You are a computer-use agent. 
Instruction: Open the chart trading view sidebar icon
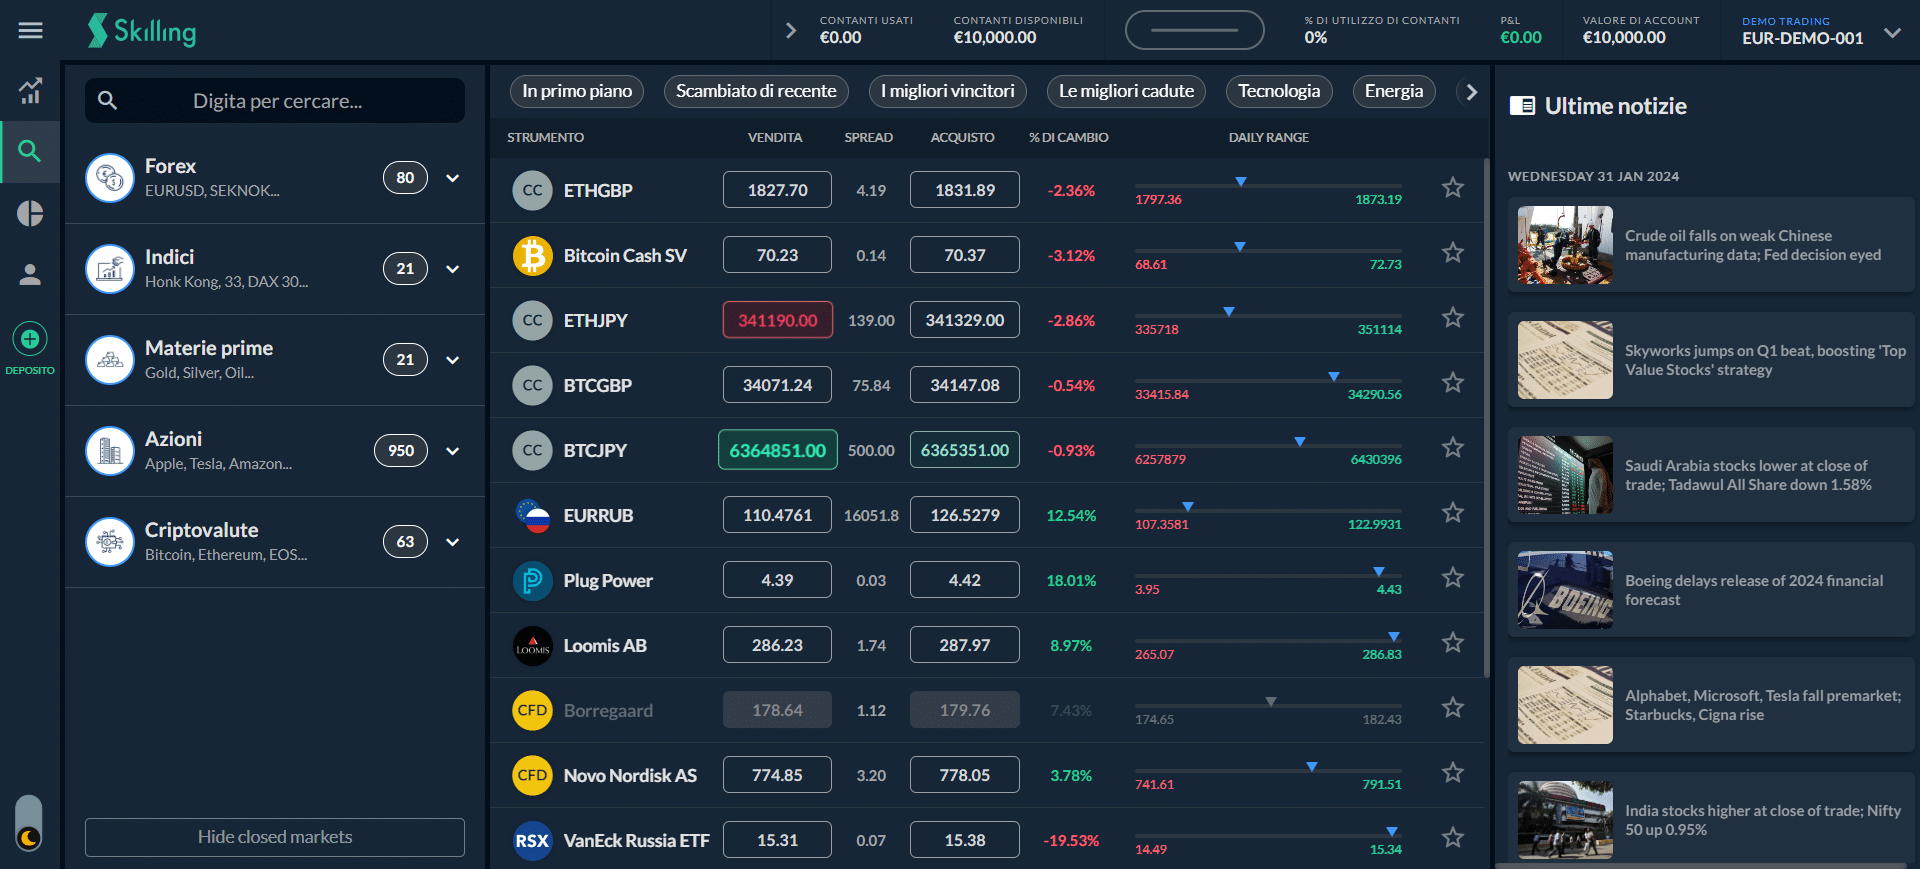[30, 91]
